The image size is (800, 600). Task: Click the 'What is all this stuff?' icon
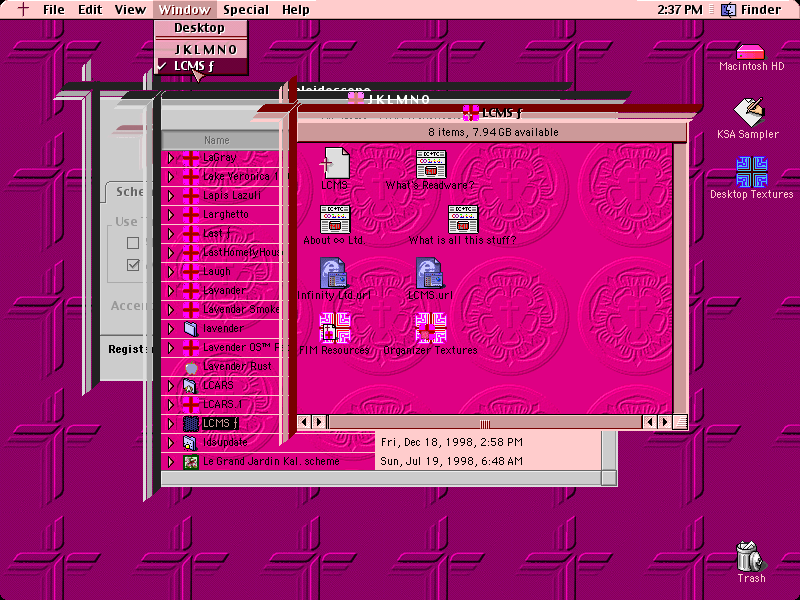pyautogui.click(x=463, y=219)
